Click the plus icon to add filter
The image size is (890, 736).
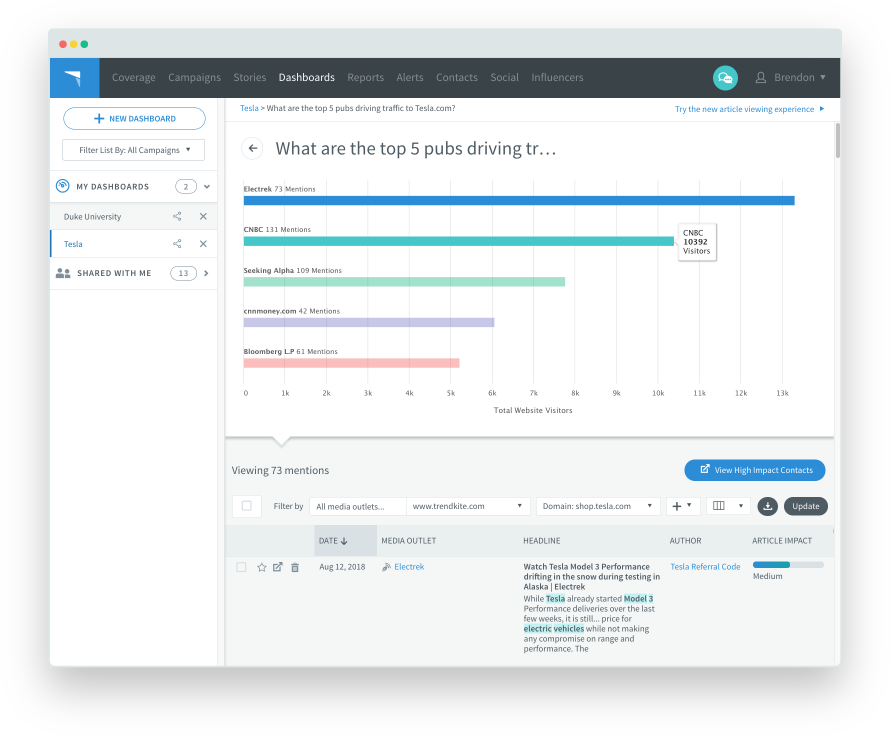click(x=677, y=506)
